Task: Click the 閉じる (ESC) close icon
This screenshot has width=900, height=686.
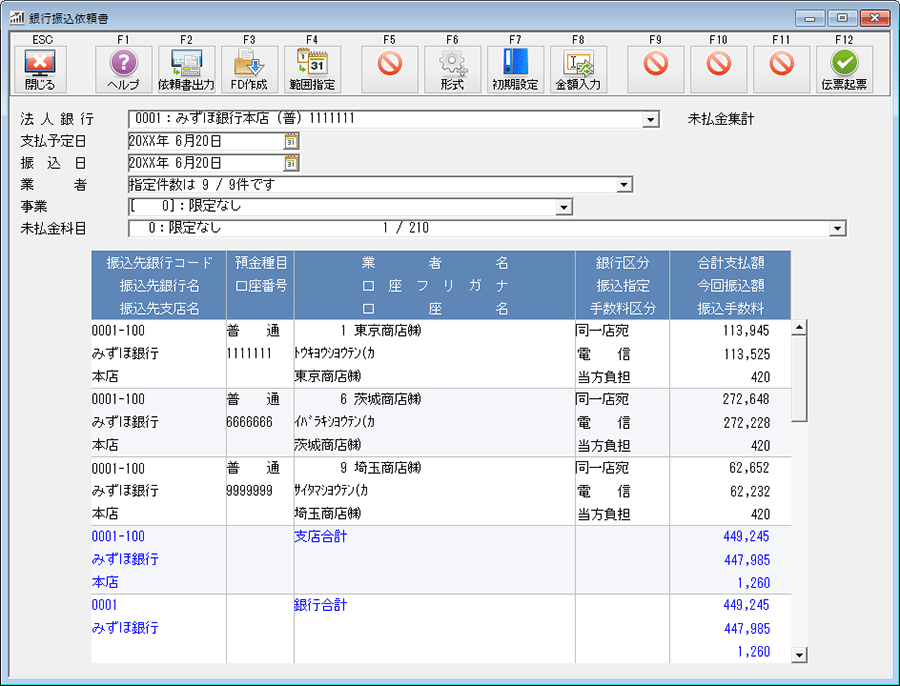Action: [40, 69]
